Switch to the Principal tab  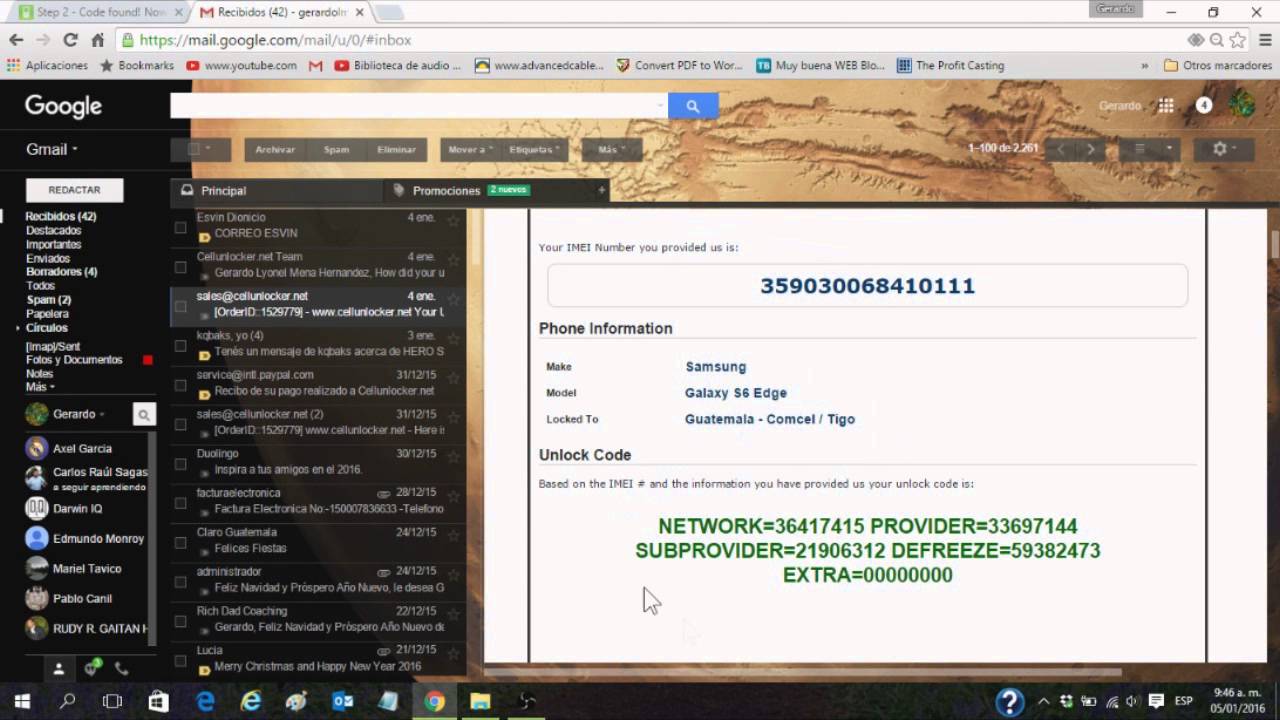[x=277, y=190]
